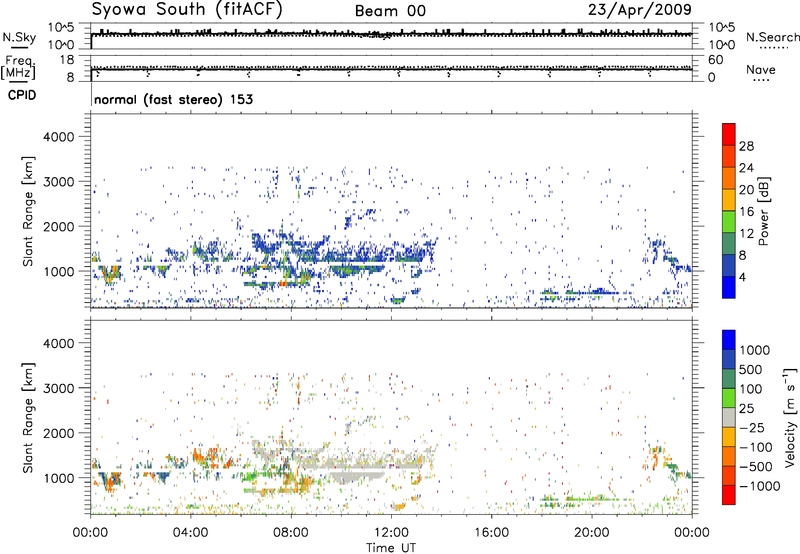Viewport: 800px width, 554px height.
Task: Click the 'Freq. [MHz]' axis label
Action: pos(18,68)
